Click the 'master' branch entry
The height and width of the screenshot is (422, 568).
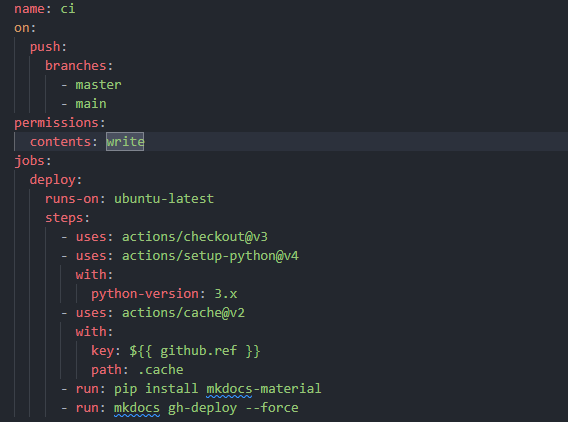[x=99, y=85]
